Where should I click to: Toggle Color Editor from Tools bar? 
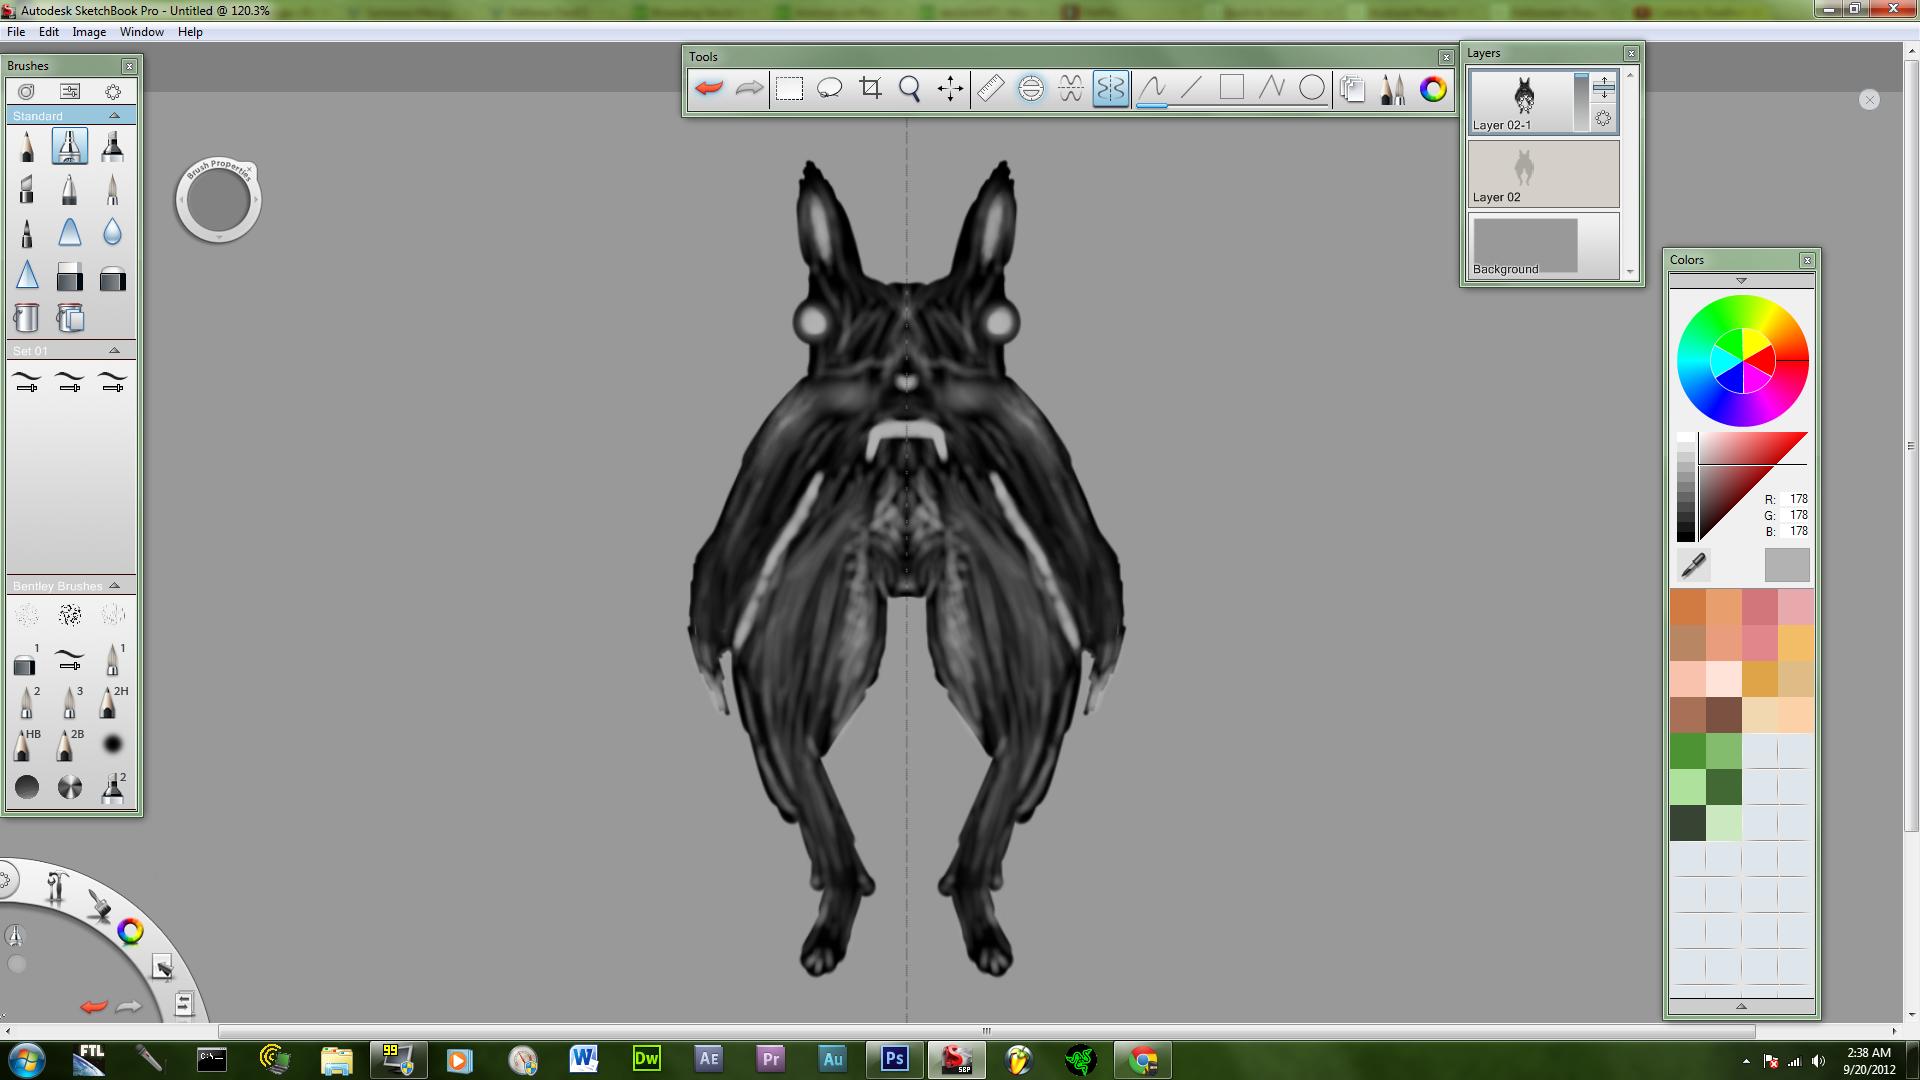point(1433,89)
